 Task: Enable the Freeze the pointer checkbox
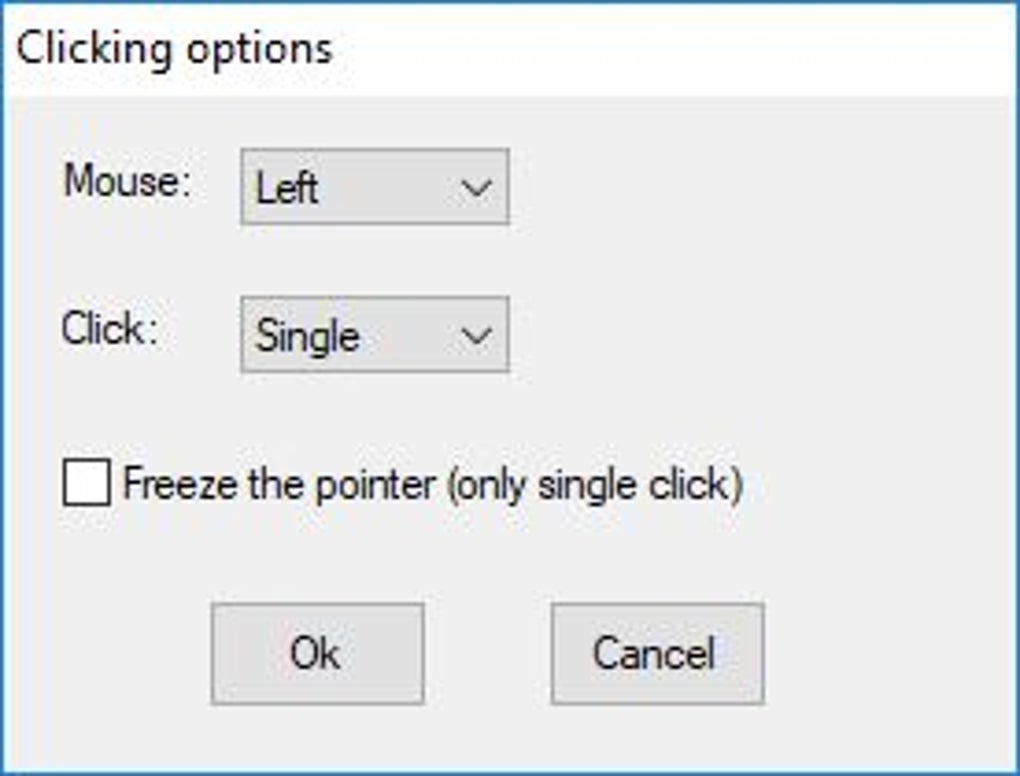pos(87,485)
